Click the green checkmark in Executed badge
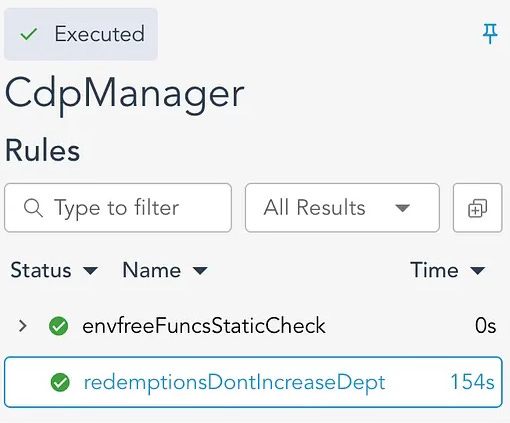Screen dimensions: 510x423 coord(29,34)
